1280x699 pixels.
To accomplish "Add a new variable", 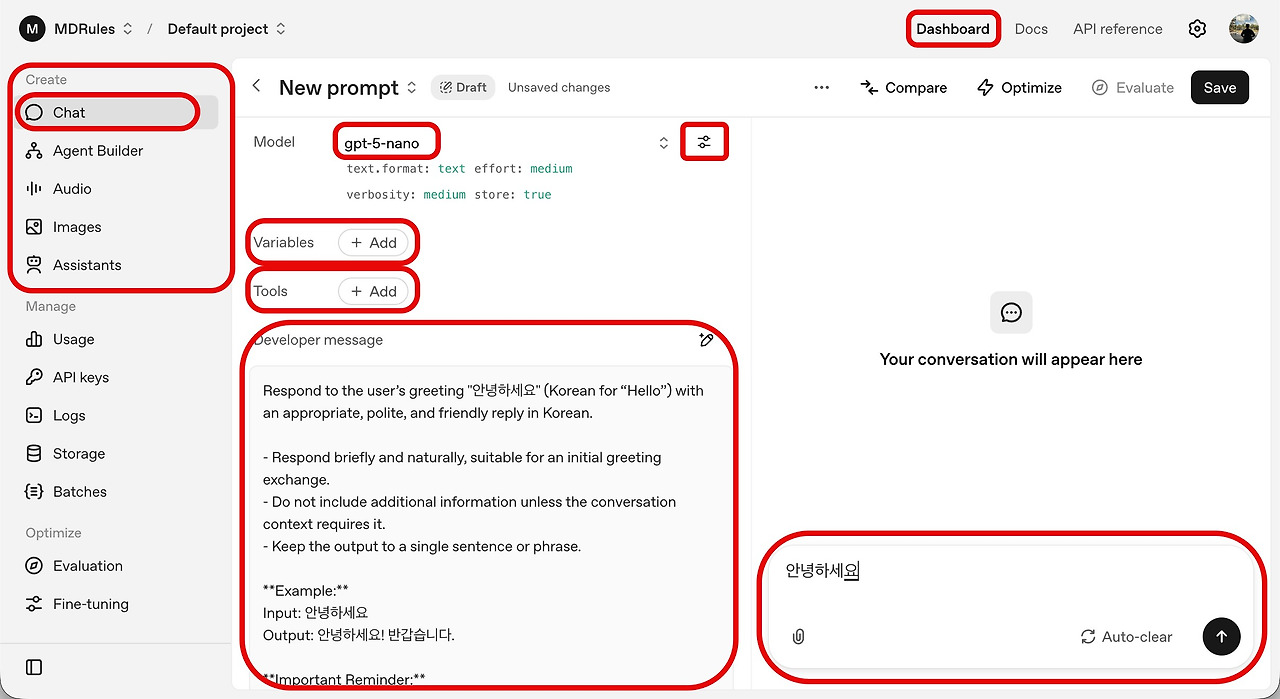I will click(x=374, y=242).
